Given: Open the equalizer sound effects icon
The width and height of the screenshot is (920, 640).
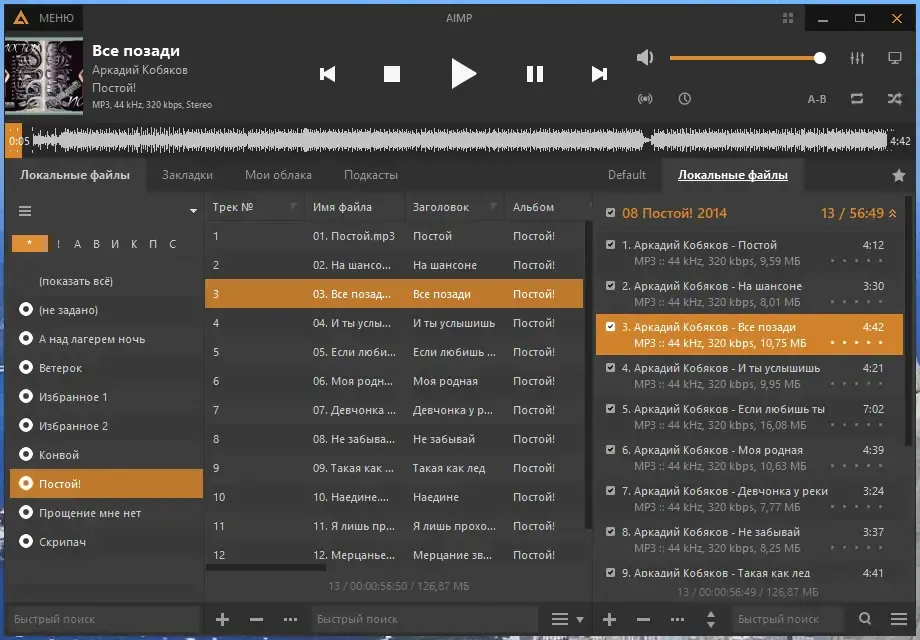Looking at the screenshot, I should pyautogui.click(x=857, y=57).
